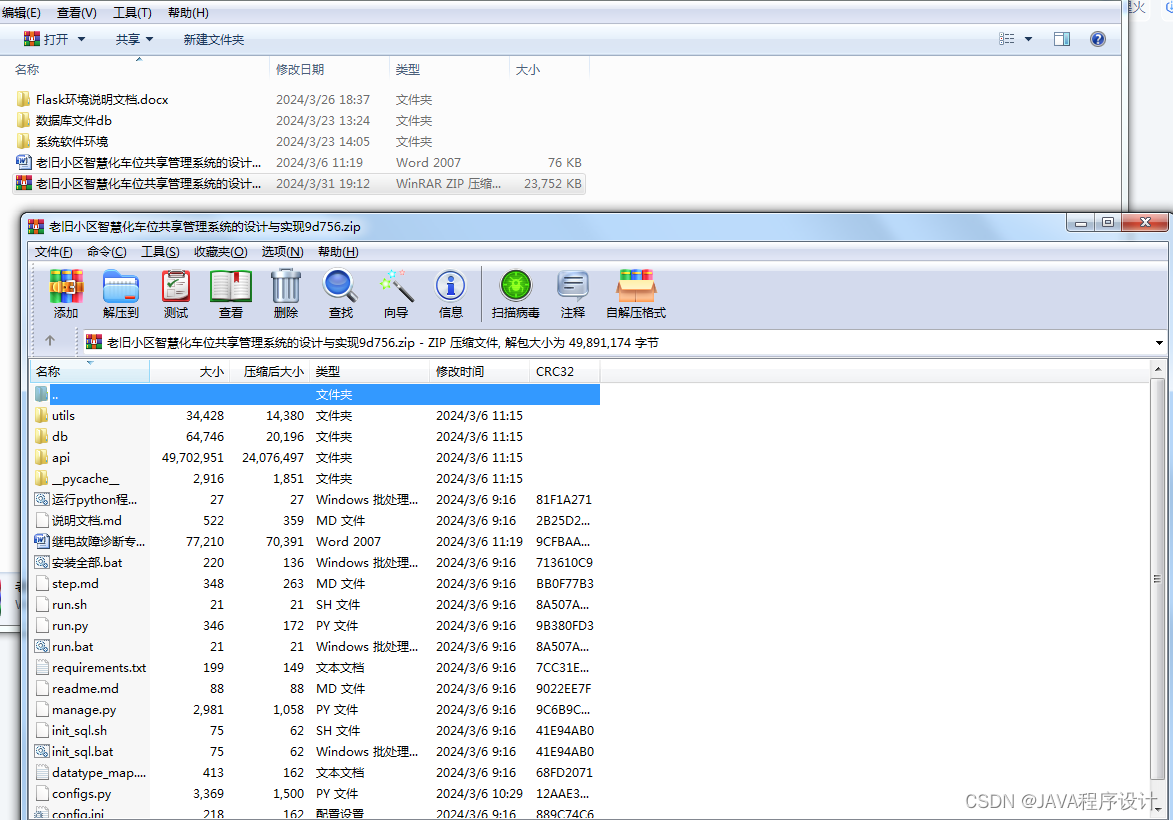This screenshot has width=1173, height=820.
Task: Select the Flask环境说明文档.docx folder icon
Action: tap(23, 100)
